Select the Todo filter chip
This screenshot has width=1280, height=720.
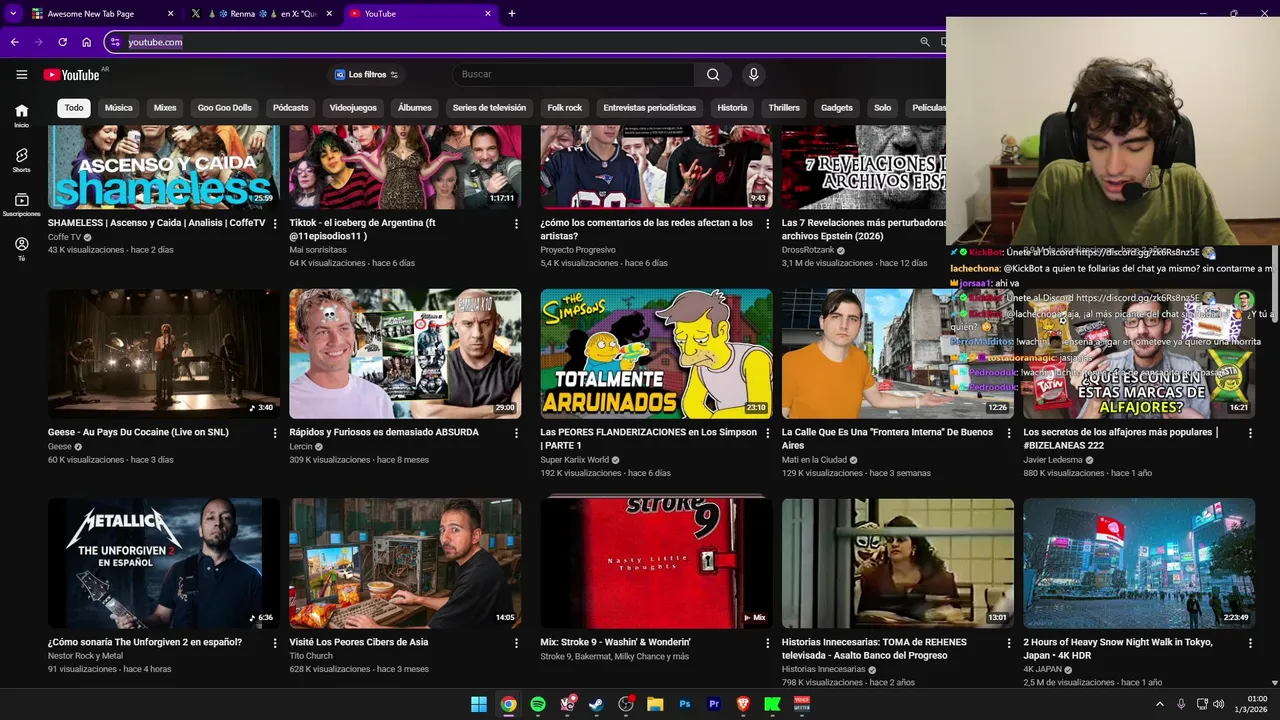(74, 108)
